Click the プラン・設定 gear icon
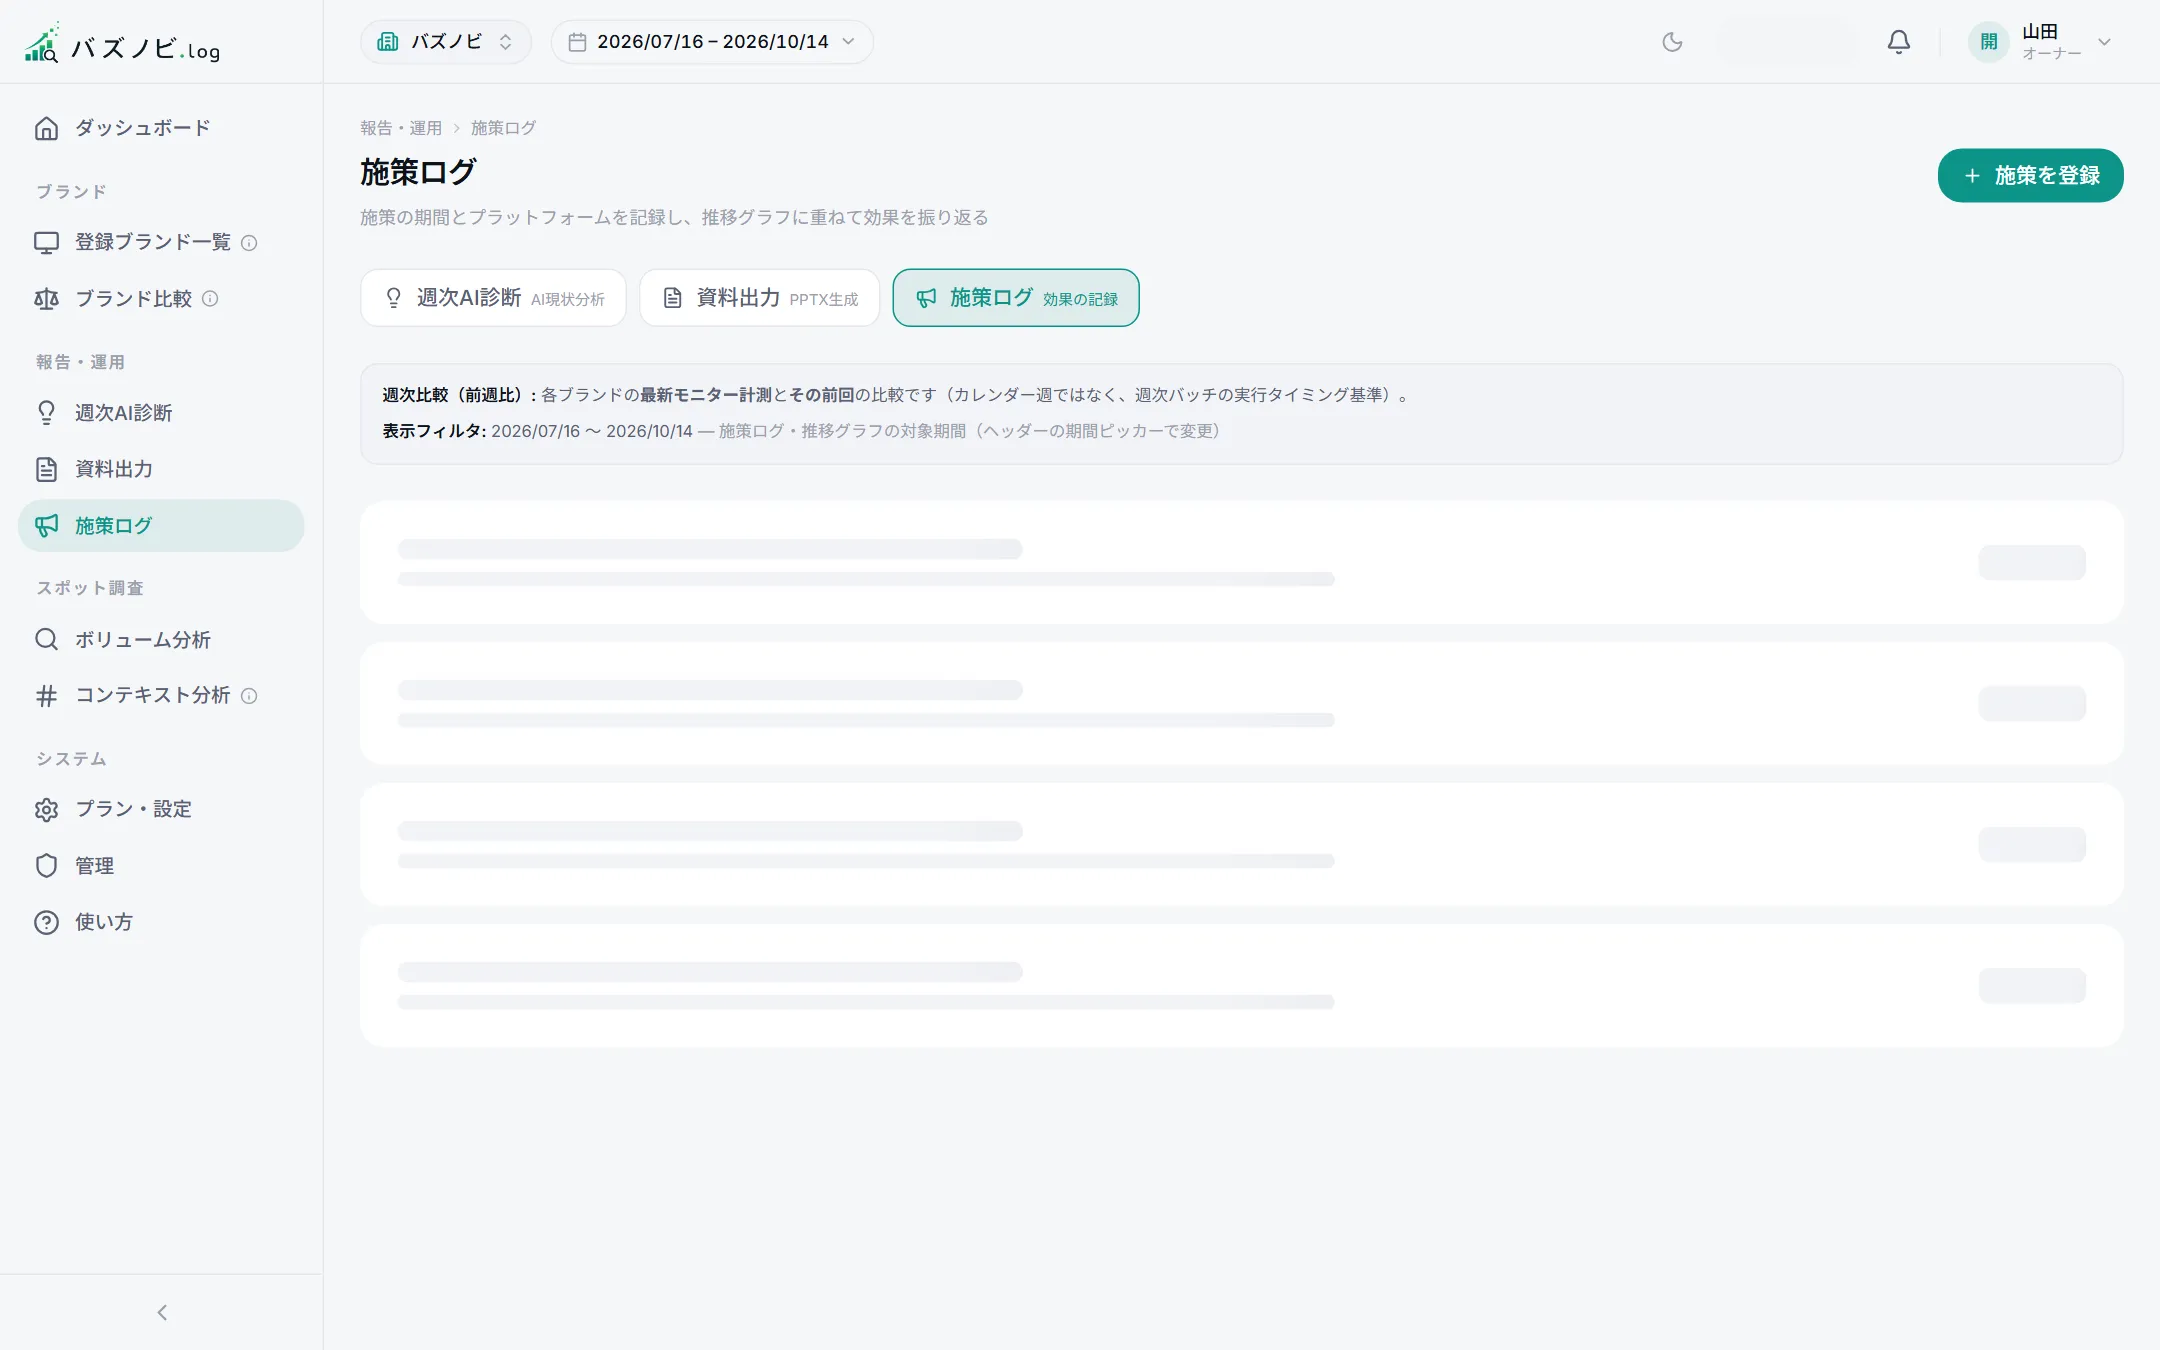Viewport: 2160px width, 1350px height. pyautogui.click(x=46, y=809)
